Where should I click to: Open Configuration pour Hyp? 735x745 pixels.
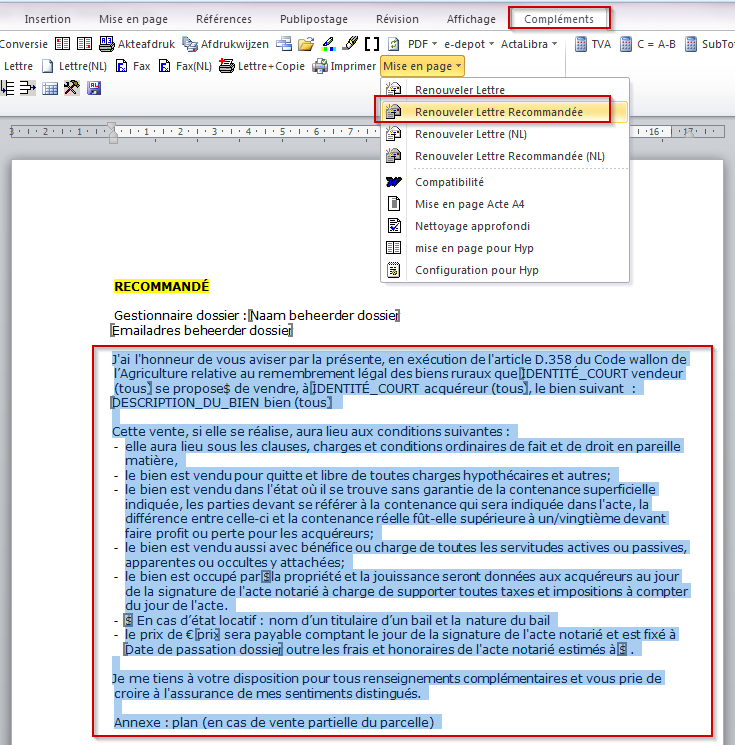(x=505, y=270)
